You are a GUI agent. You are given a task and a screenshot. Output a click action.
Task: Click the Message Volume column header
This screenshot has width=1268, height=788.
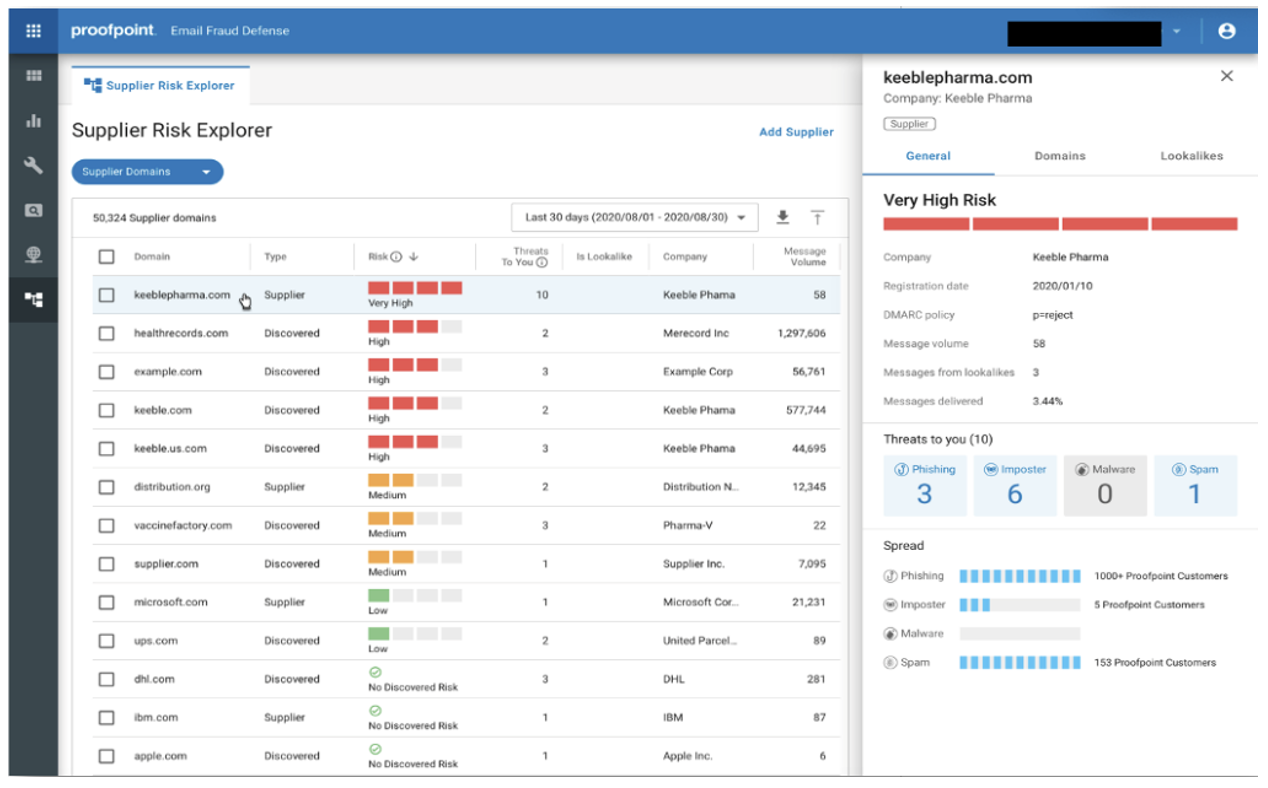pyautogui.click(x=804, y=257)
